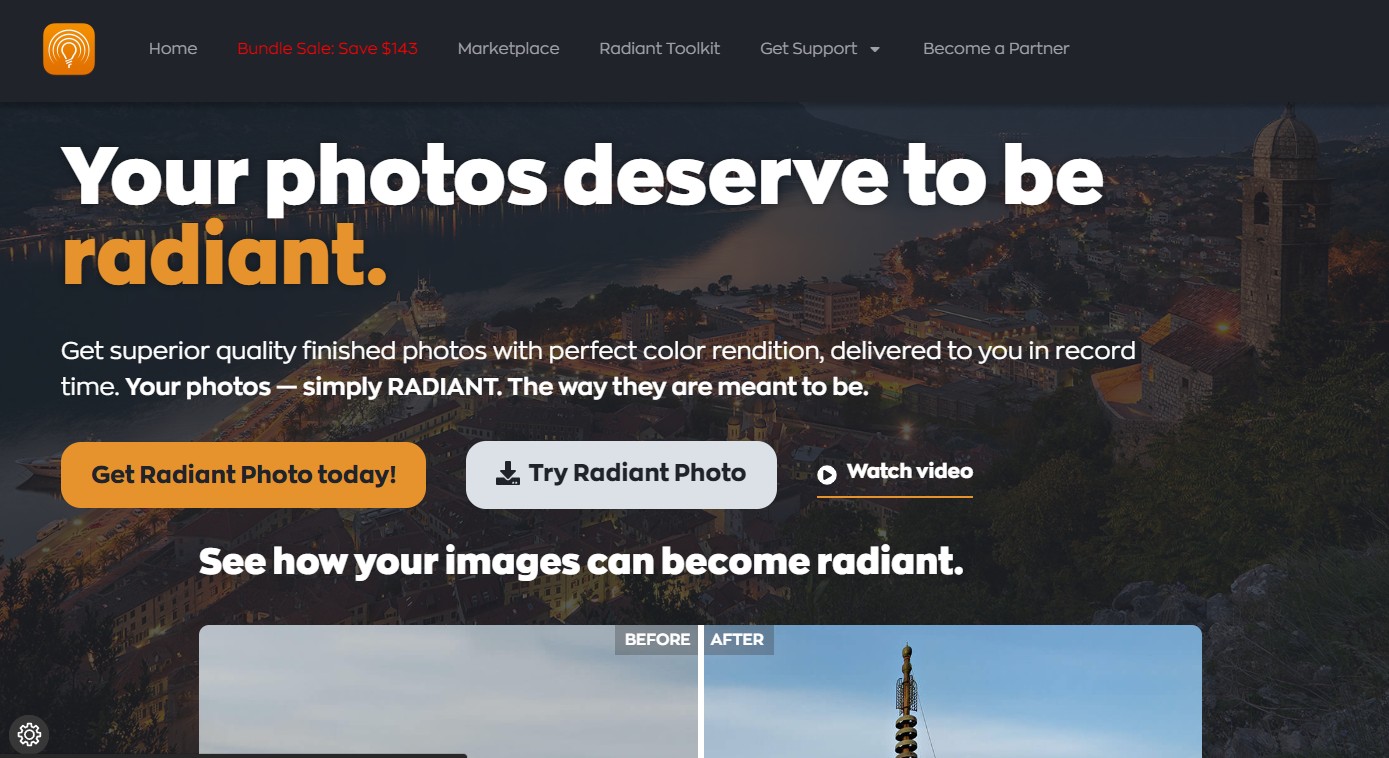
Task: Click the AFTER label on the comparison
Action: coord(738,640)
